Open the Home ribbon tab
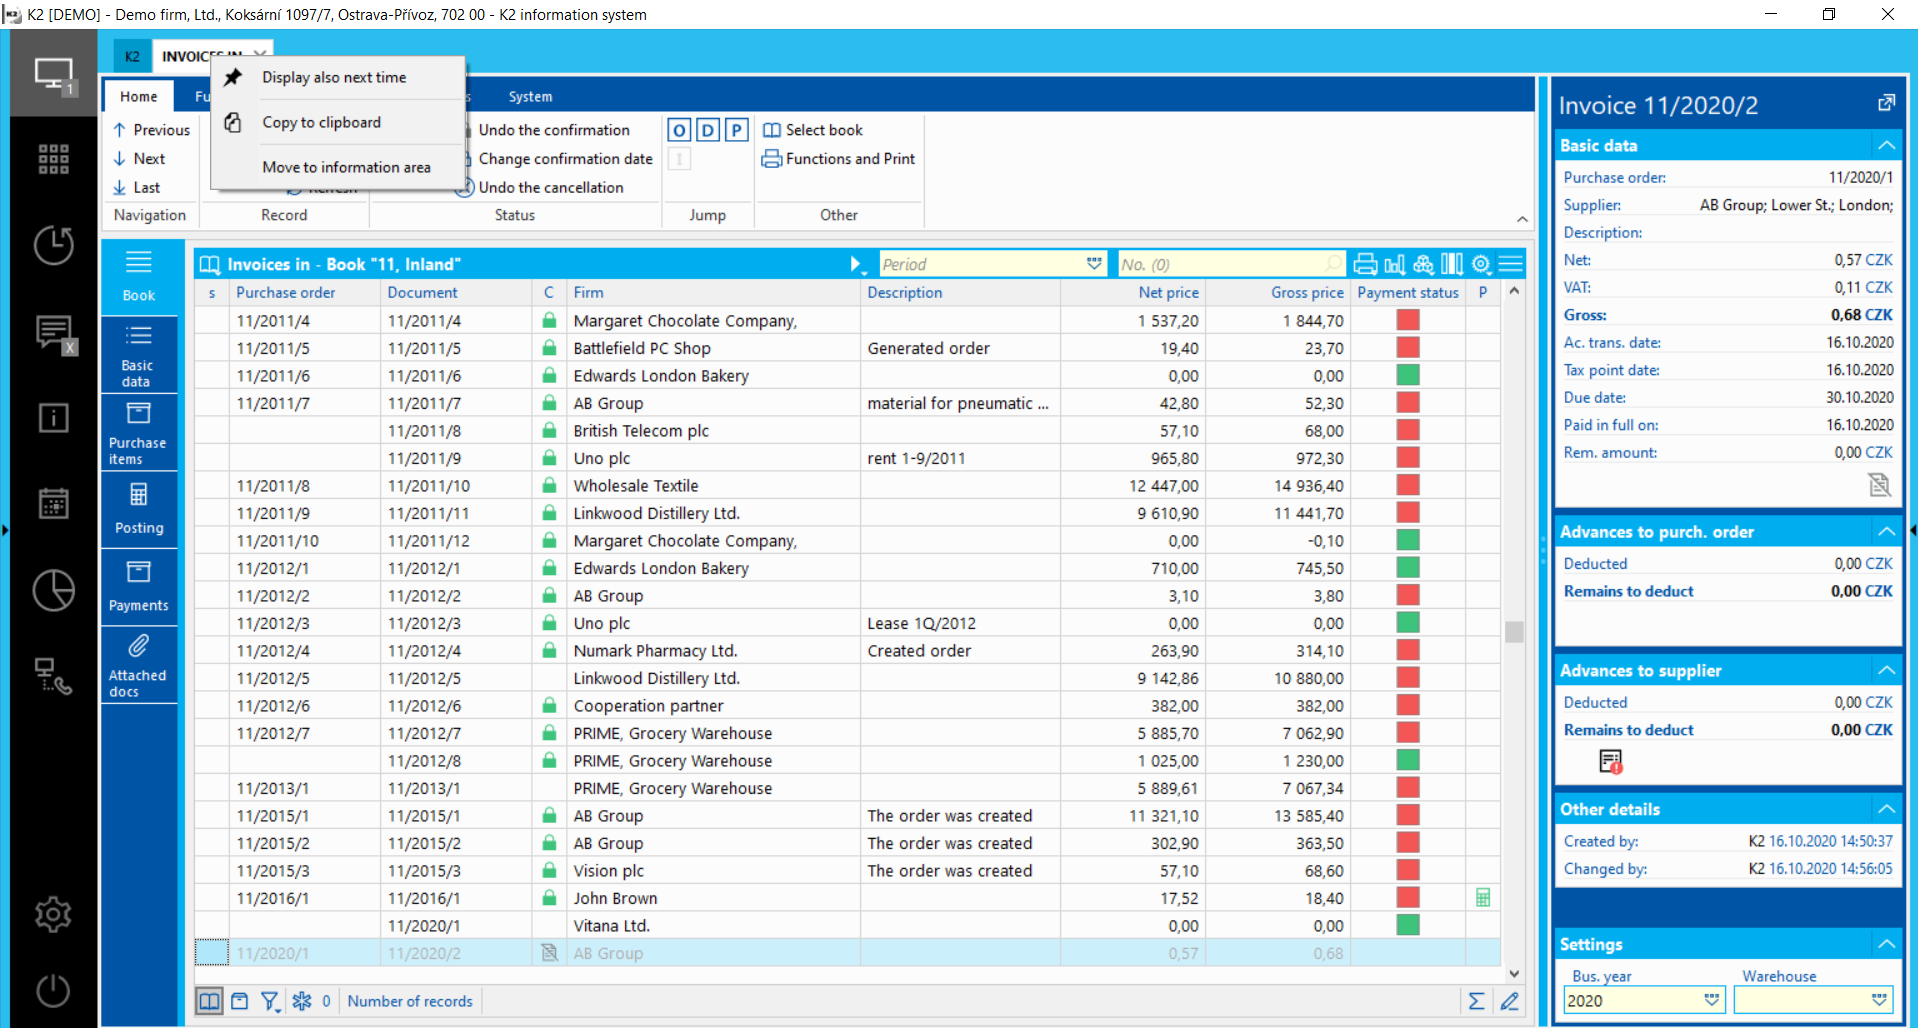The width and height of the screenshot is (1918, 1028). [139, 96]
